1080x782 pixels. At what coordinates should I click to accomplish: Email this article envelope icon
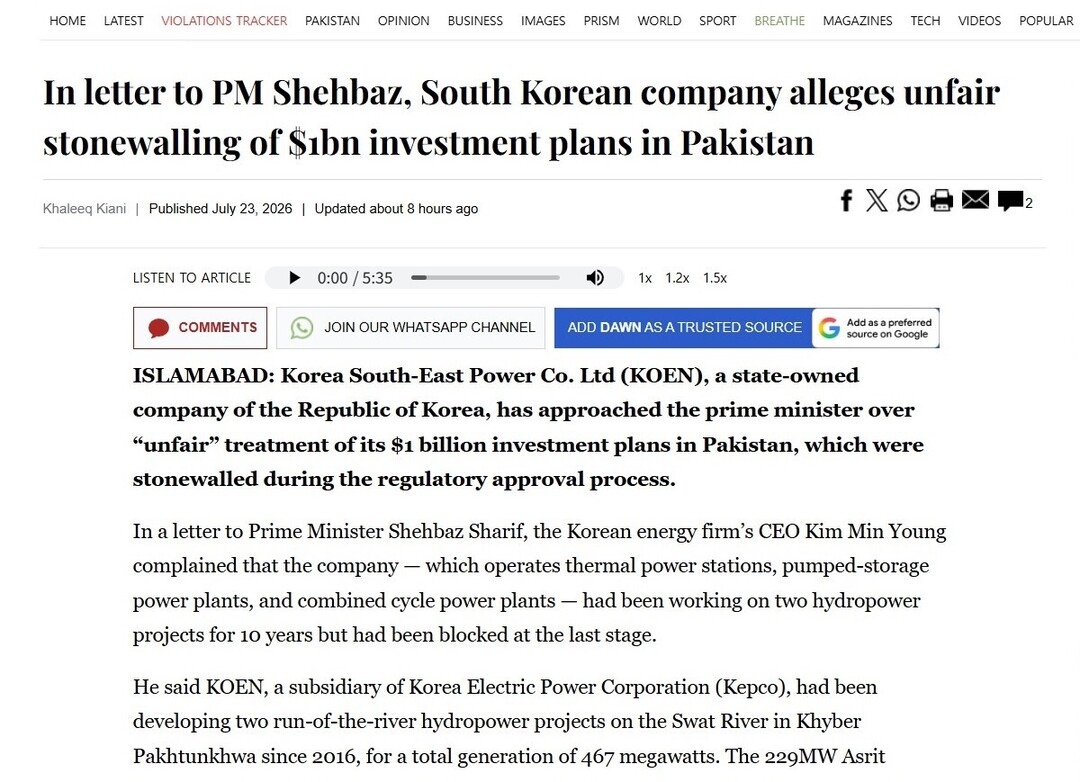(x=975, y=200)
